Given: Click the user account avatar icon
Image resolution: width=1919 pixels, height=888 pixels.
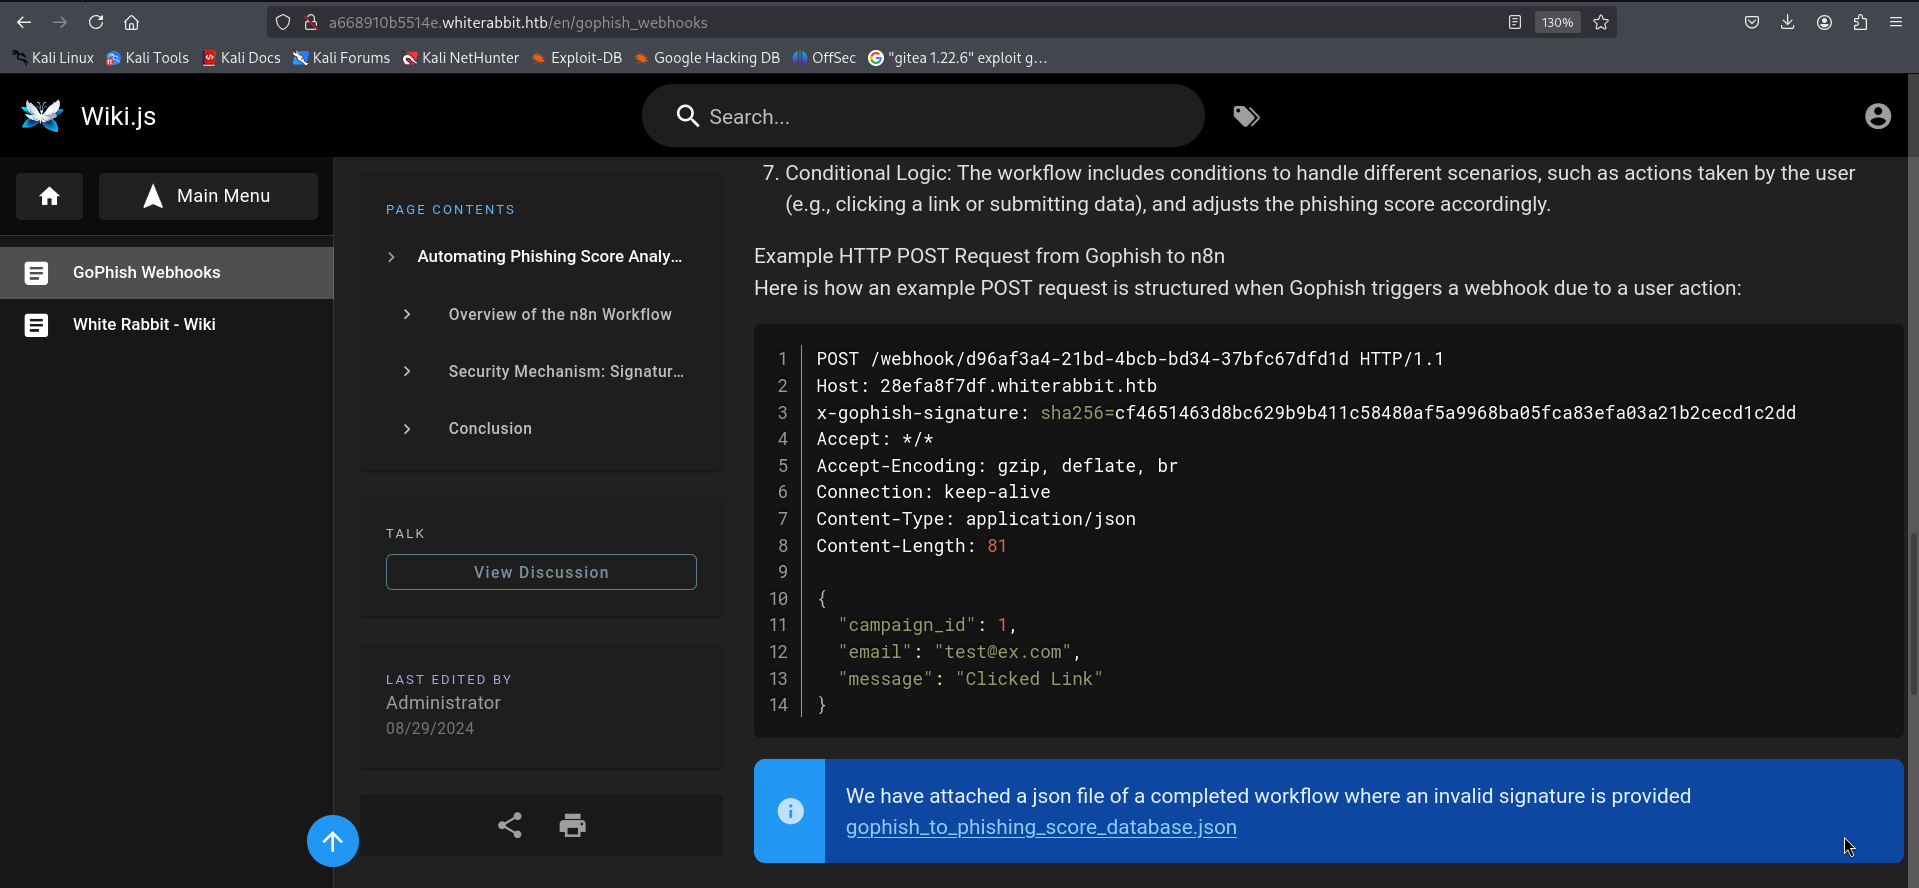Looking at the screenshot, I should pyautogui.click(x=1877, y=117).
